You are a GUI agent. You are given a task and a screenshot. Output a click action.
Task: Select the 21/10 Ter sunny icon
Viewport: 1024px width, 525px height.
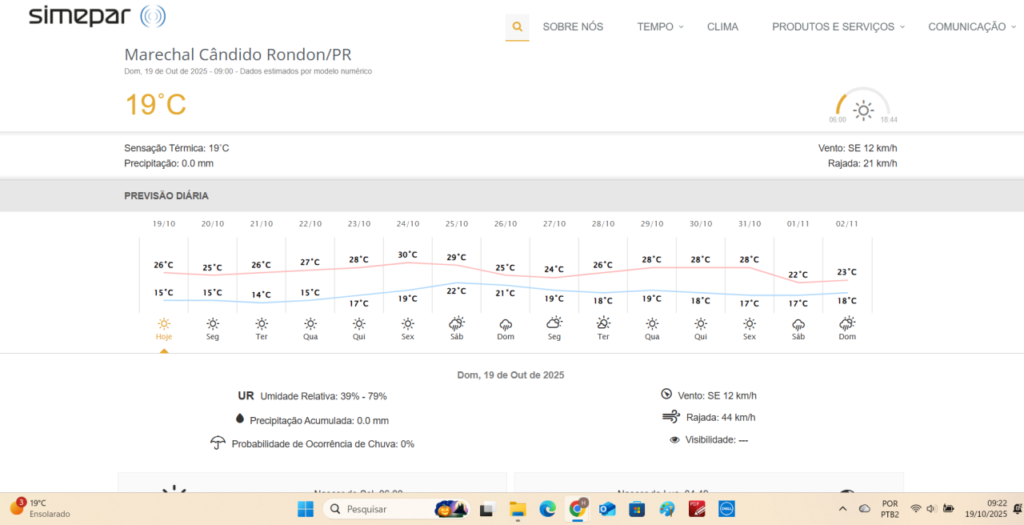pyautogui.click(x=261, y=323)
